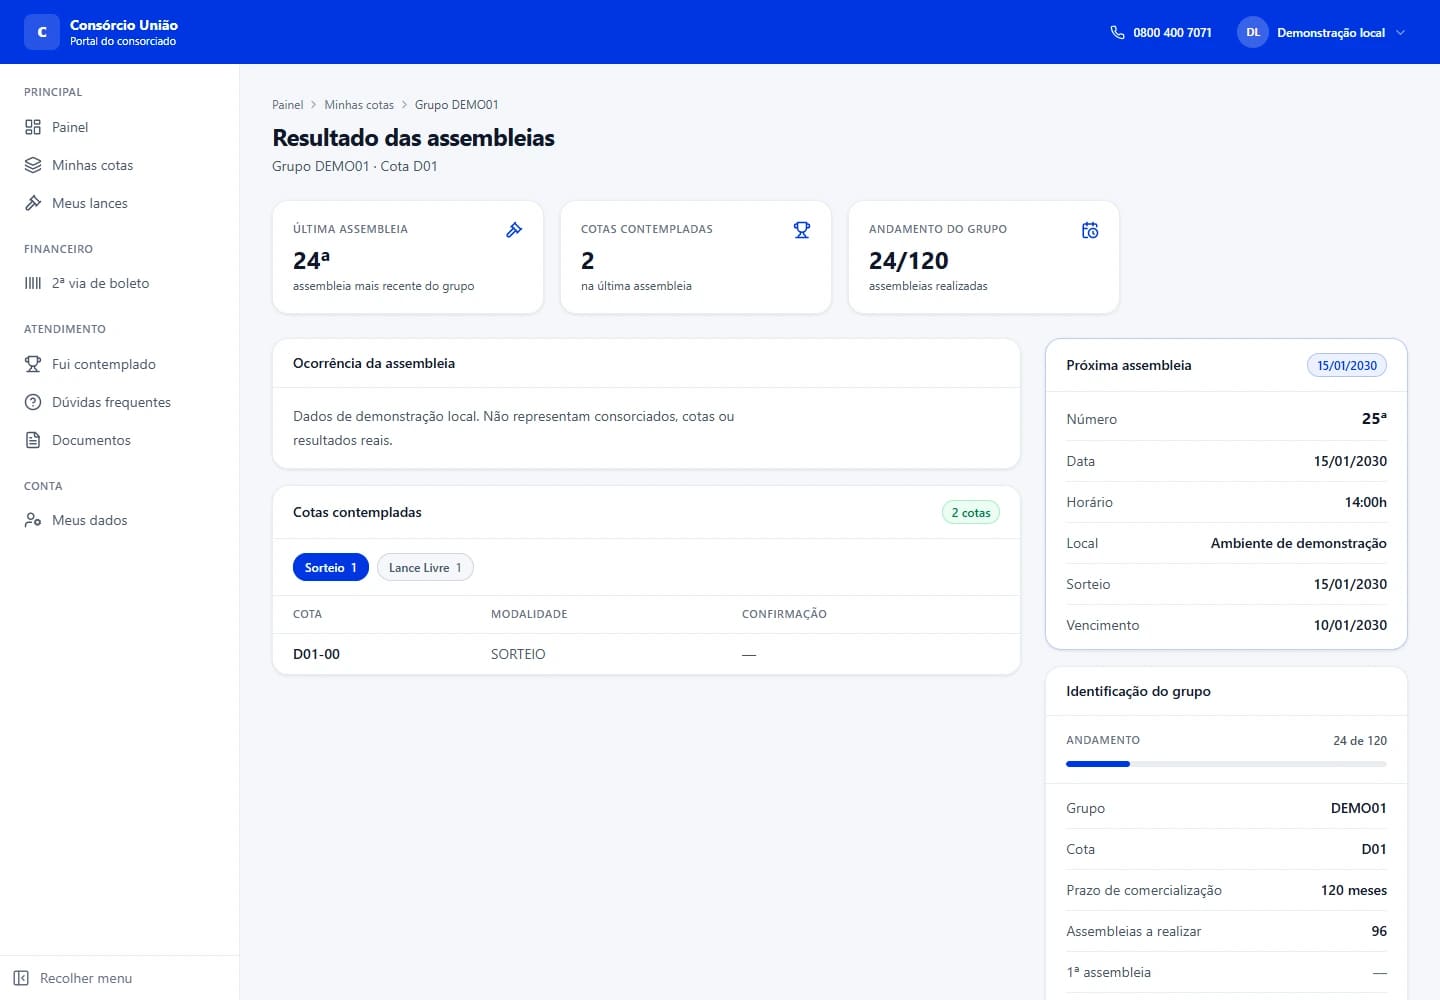Image resolution: width=1440 pixels, height=1000 pixels.
Task: Click the calendar icon on Andamento do grupo card
Action: [1090, 230]
